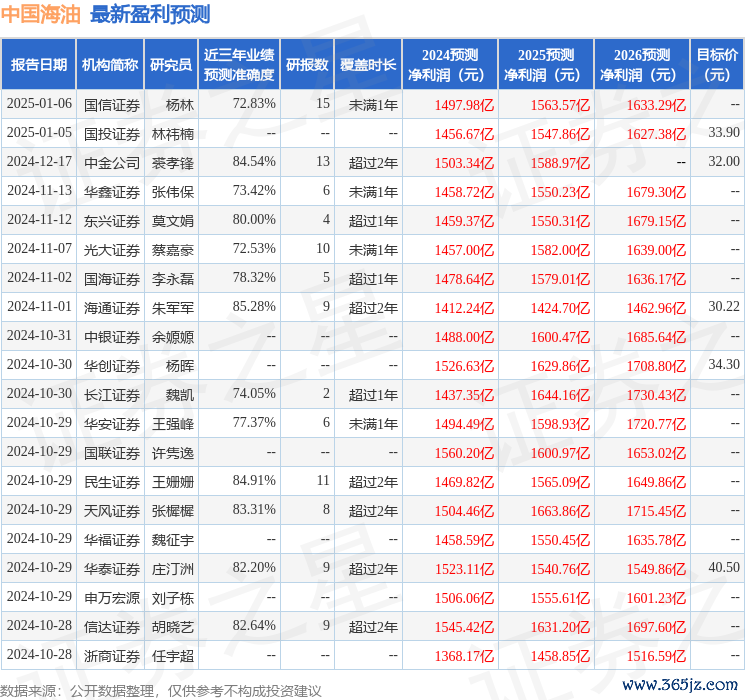This screenshot has height=700, width=745.
Task: Click accuracy value 80.00%
Action: tap(254, 219)
